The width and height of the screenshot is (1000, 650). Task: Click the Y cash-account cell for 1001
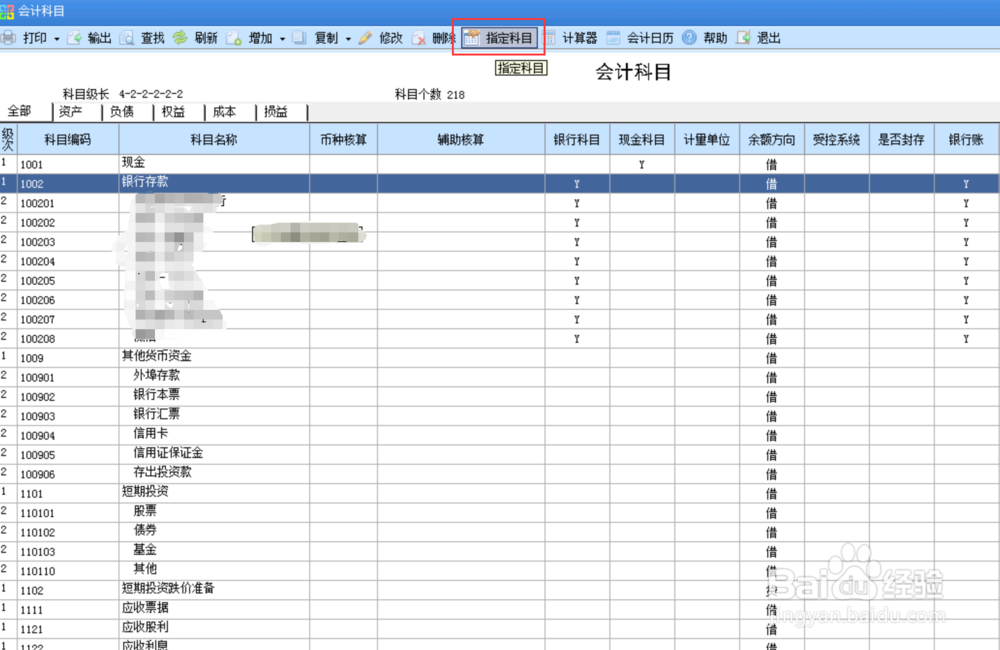pyautogui.click(x=642, y=165)
